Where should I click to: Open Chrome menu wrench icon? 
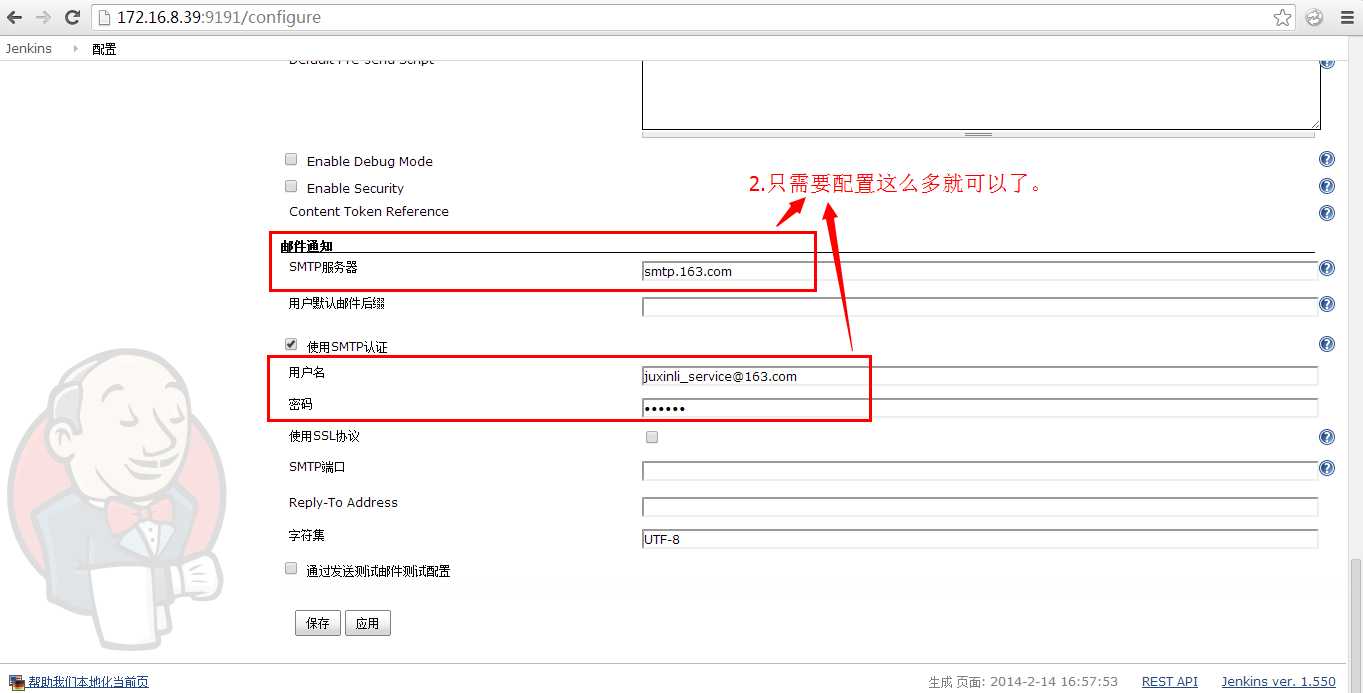tap(1345, 17)
